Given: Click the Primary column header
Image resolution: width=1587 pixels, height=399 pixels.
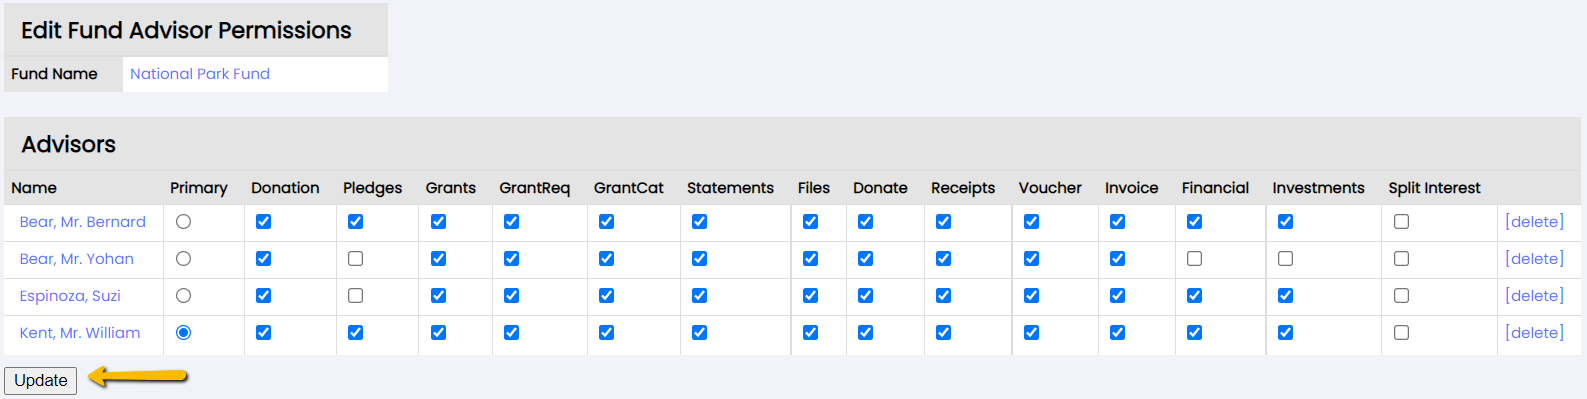Looking at the screenshot, I should point(199,188).
